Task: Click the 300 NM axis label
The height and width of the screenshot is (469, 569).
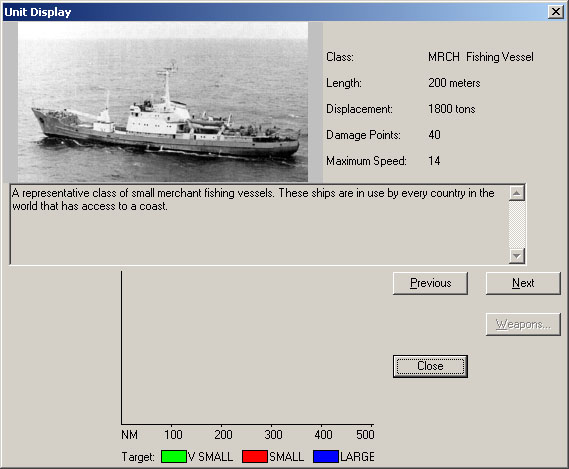Action: pos(273,435)
